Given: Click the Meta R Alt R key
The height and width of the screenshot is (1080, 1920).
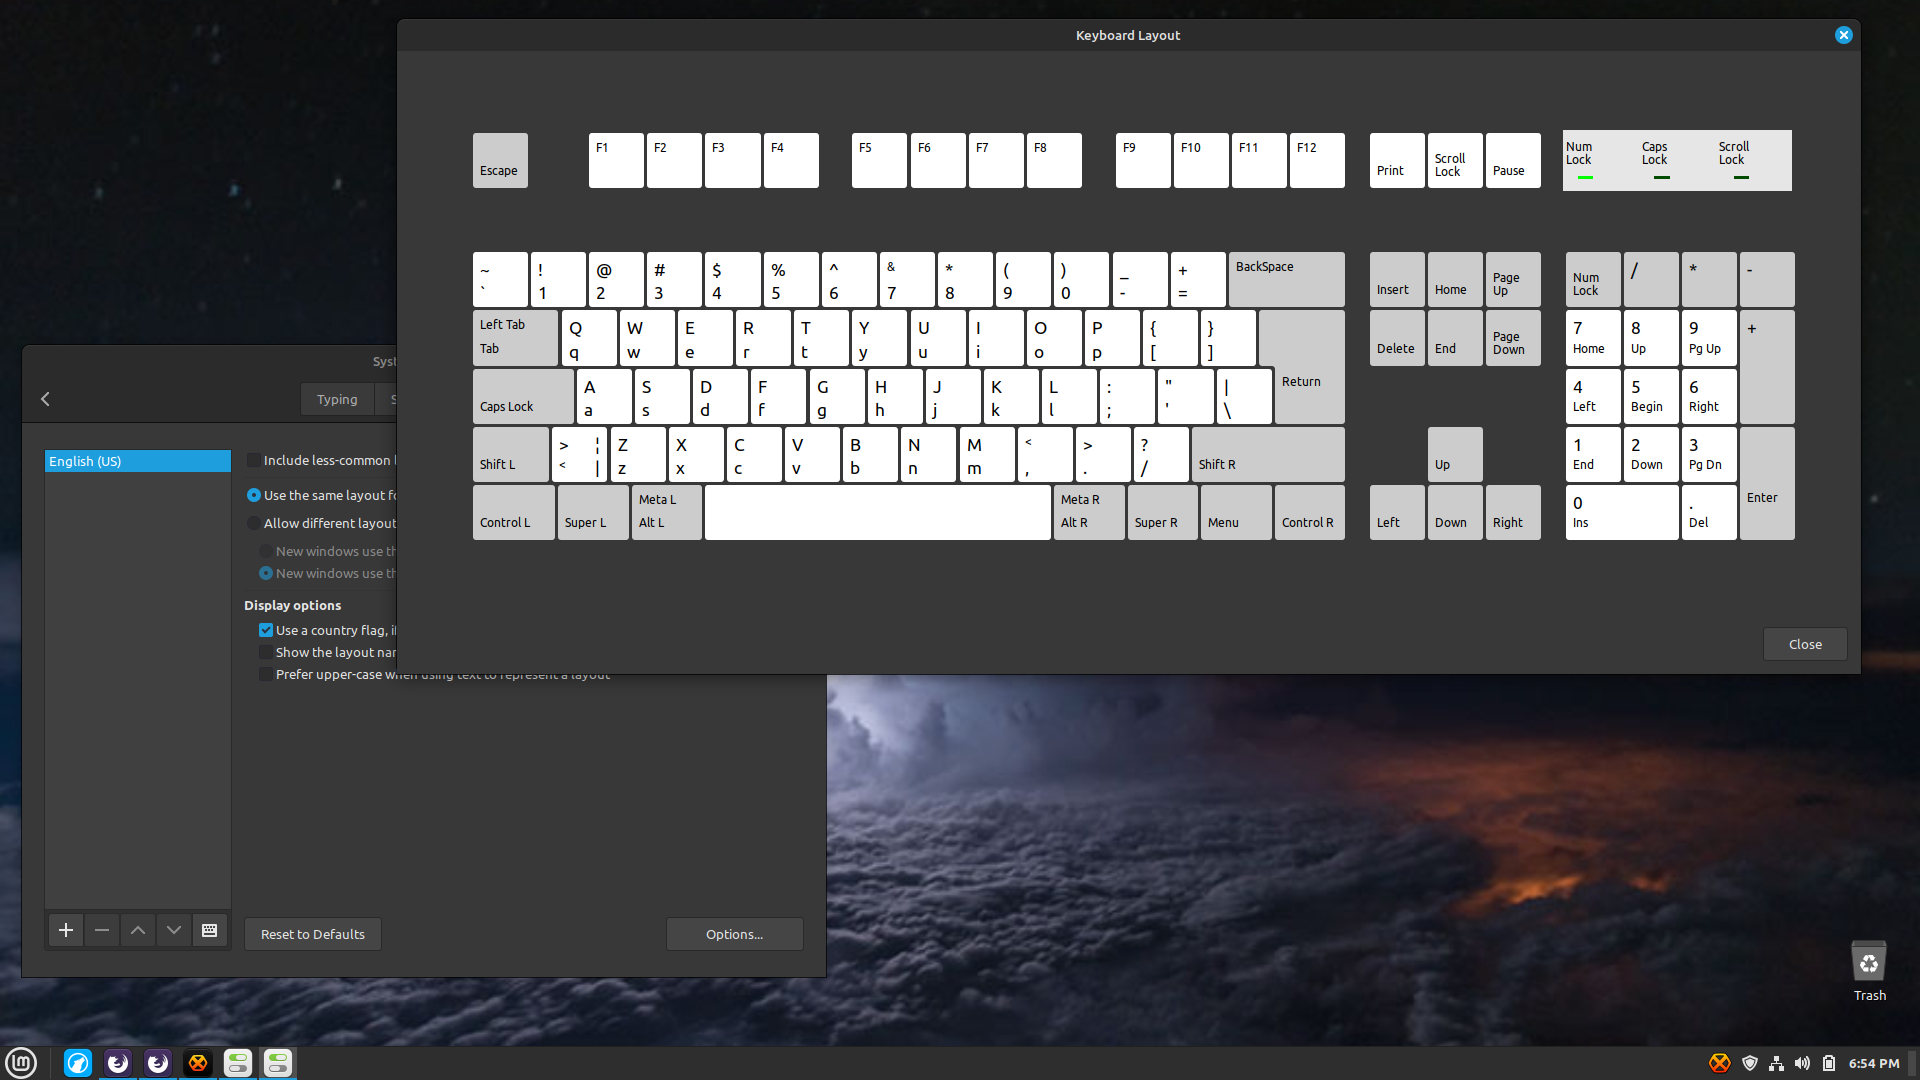Looking at the screenshot, I should (x=1089, y=512).
